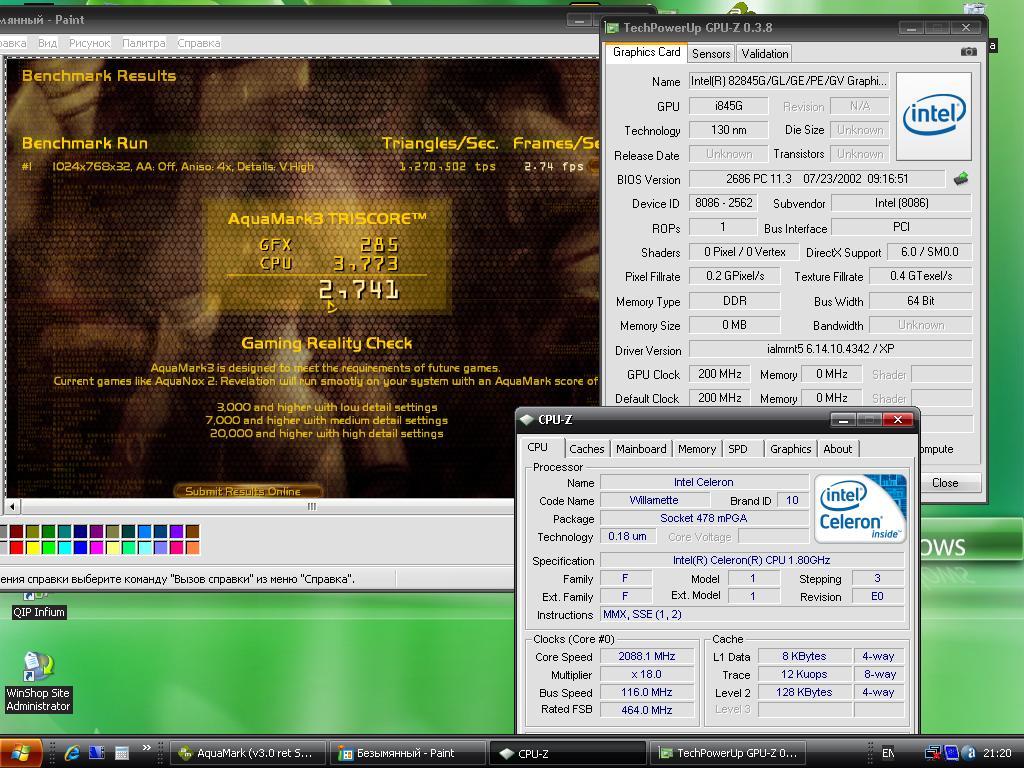Click the BIOS save chip icon in GPU-Z
Screen dimensions: 1024x768
(x=961, y=178)
